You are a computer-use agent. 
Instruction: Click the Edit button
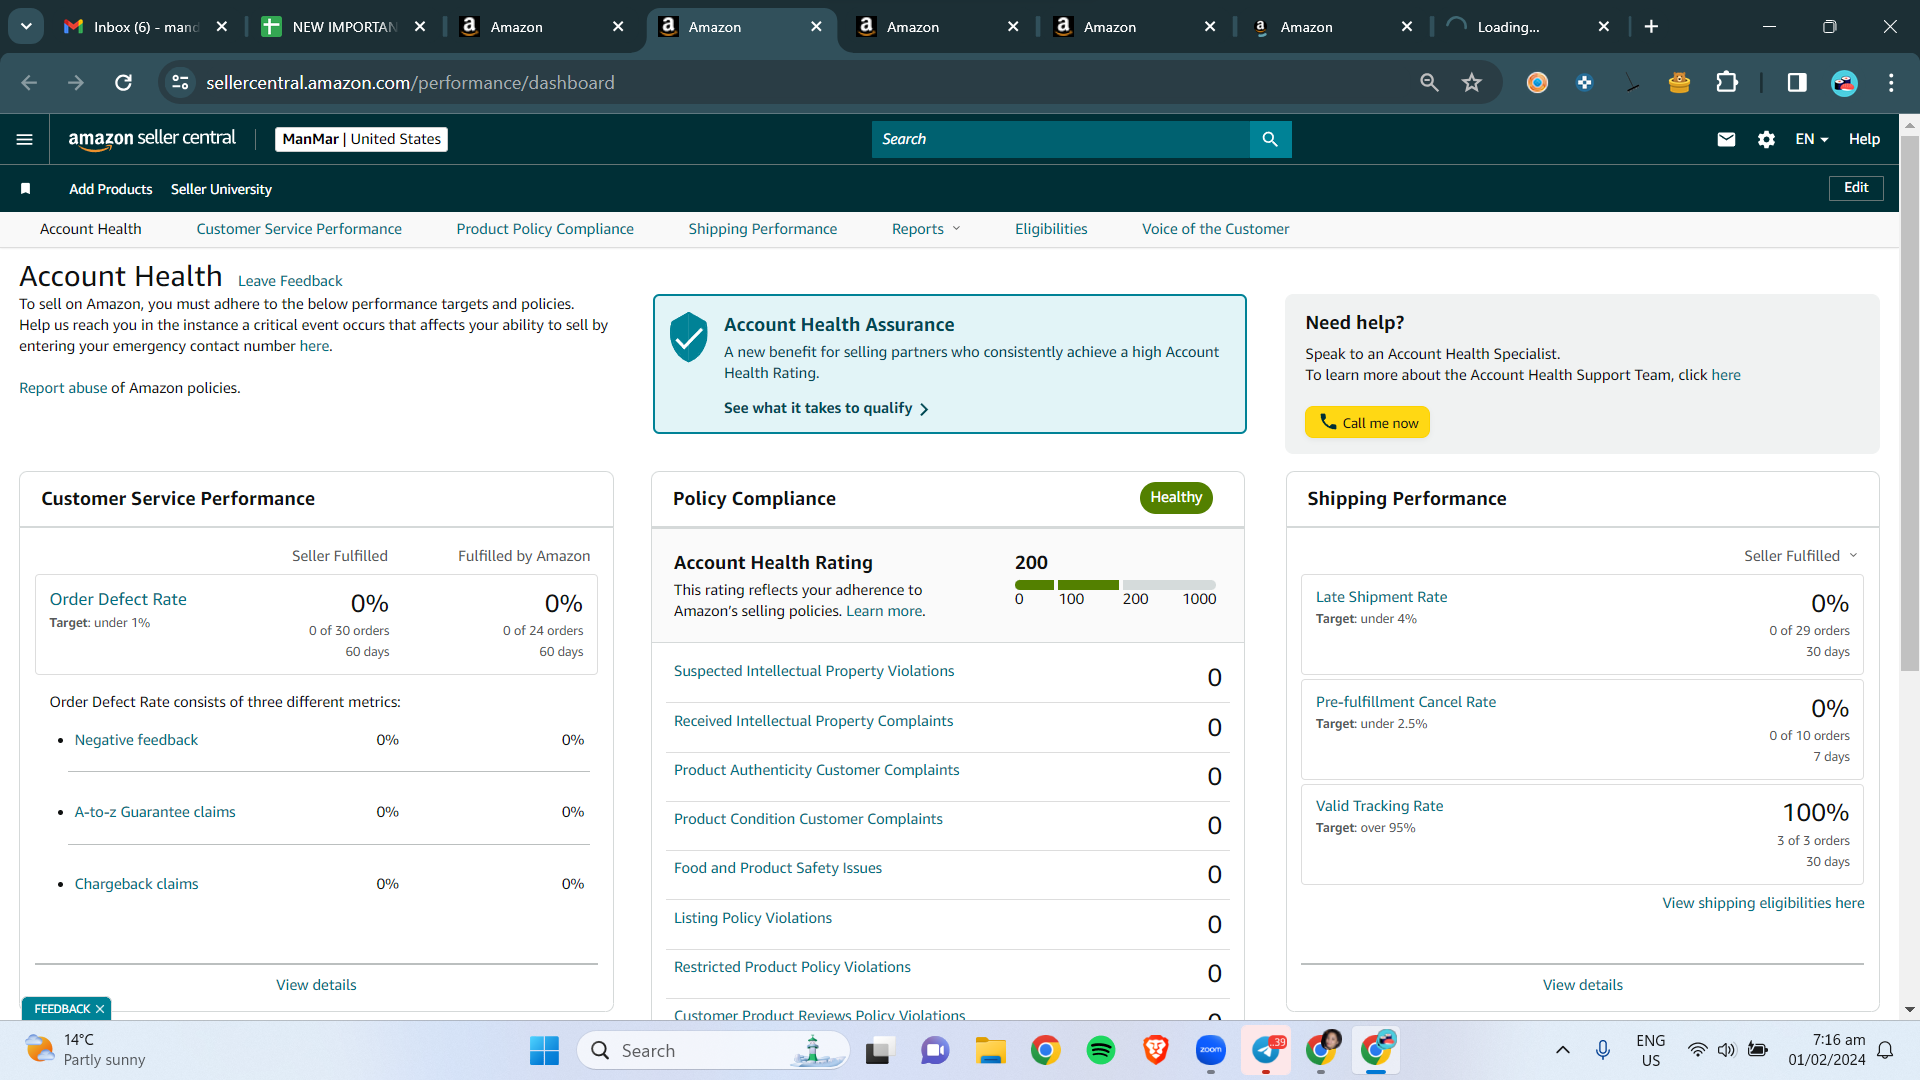point(1856,188)
